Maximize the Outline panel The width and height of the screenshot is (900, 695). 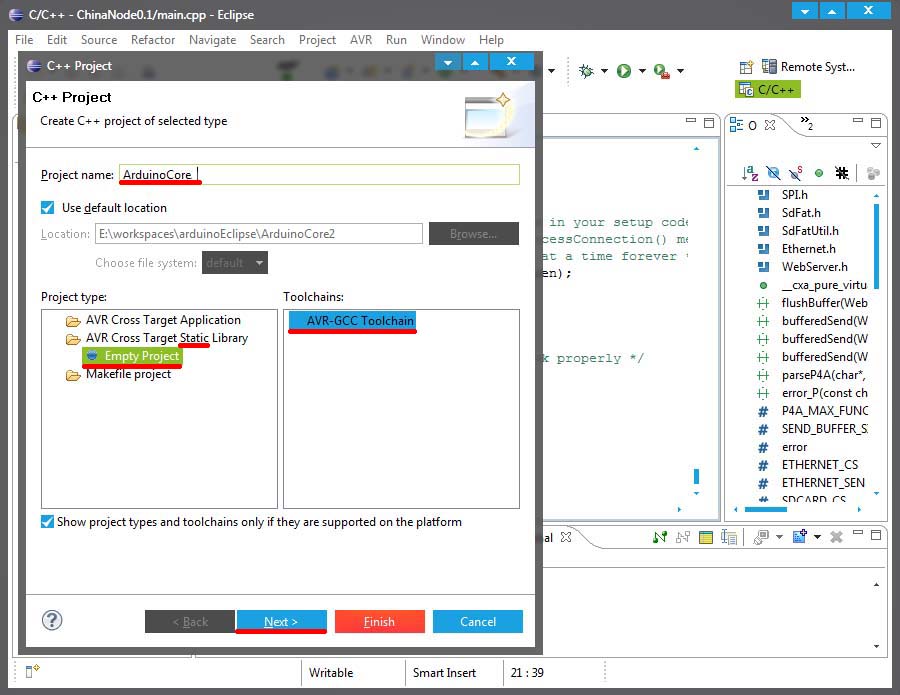(876, 123)
